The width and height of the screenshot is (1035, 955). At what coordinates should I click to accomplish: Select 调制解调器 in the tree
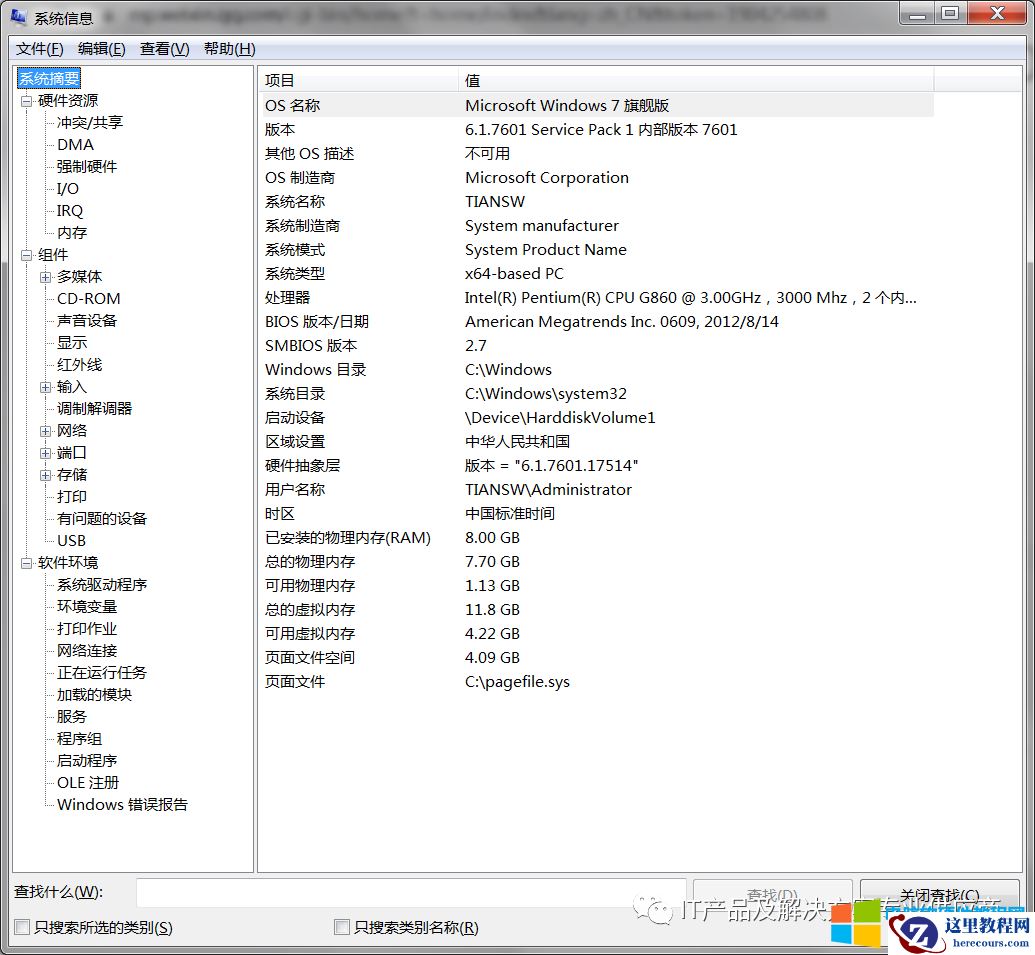(94, 409)
